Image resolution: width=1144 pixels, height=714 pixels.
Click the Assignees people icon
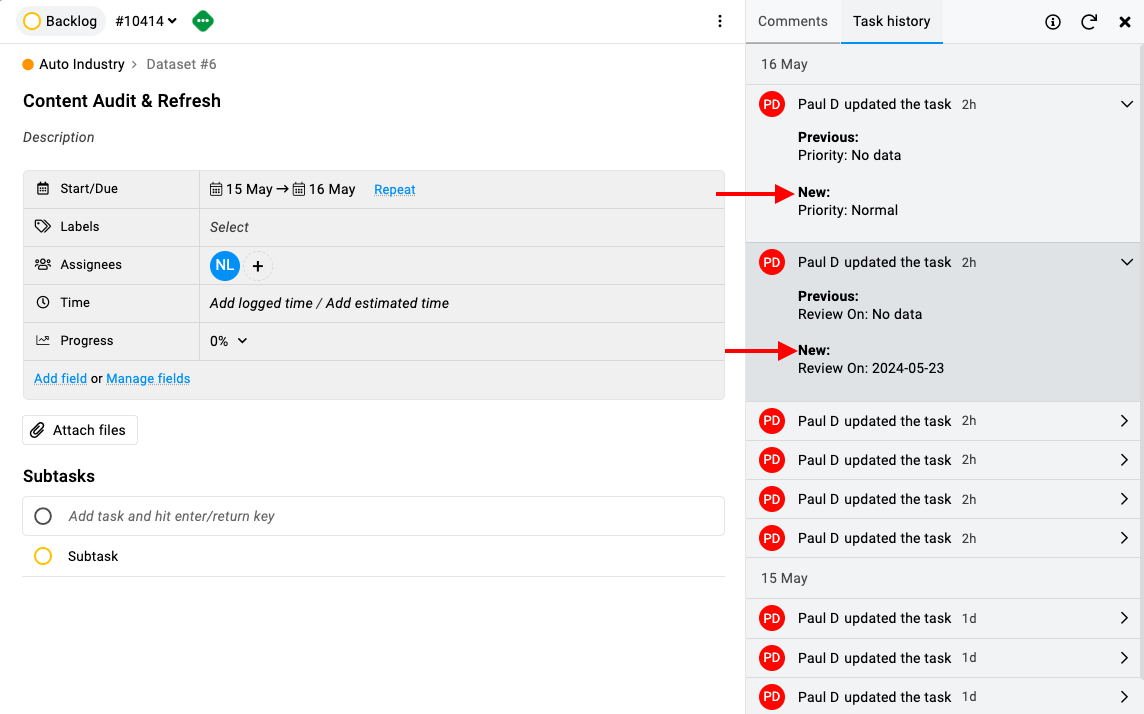43,265
